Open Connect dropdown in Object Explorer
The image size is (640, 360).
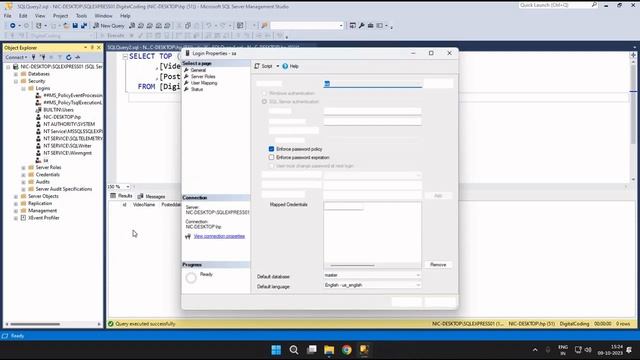coord(16,57)
